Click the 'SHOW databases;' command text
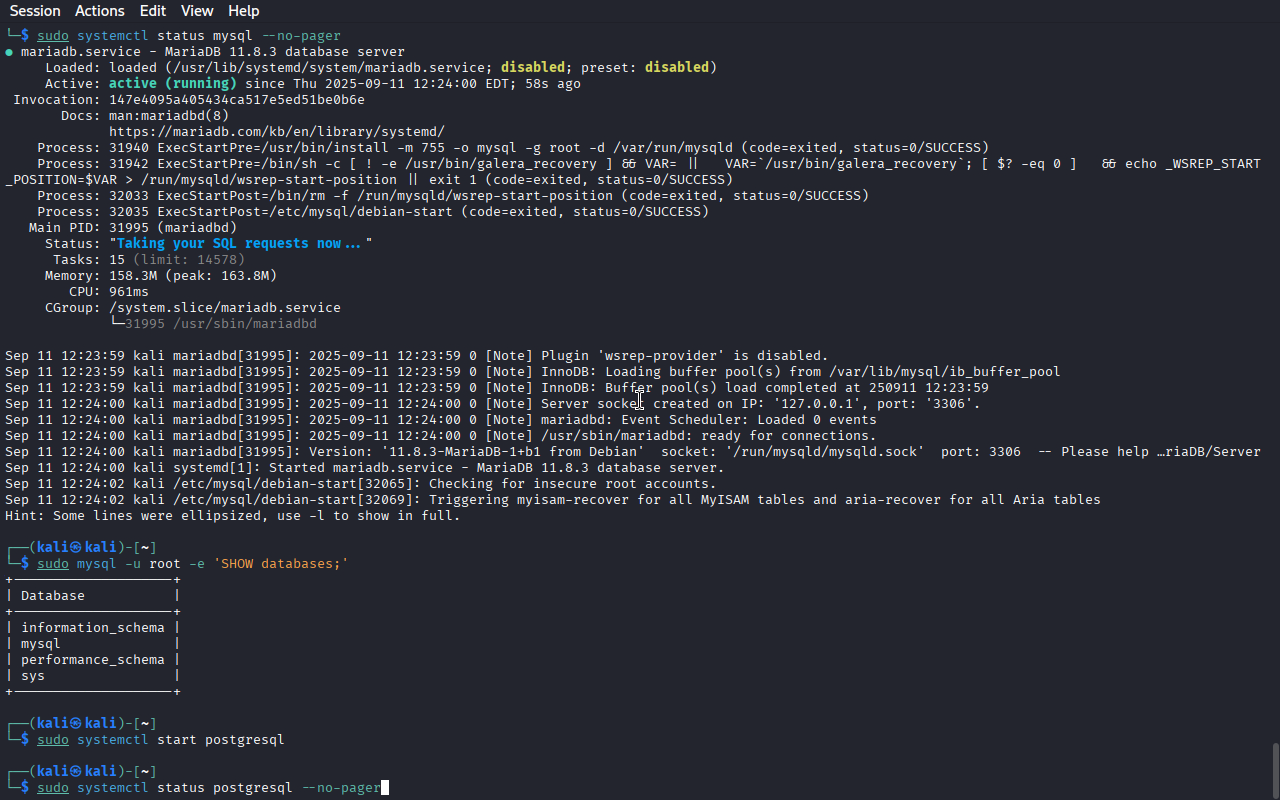The height and width of the screenshot is (800, 1280). click(281, 564)
